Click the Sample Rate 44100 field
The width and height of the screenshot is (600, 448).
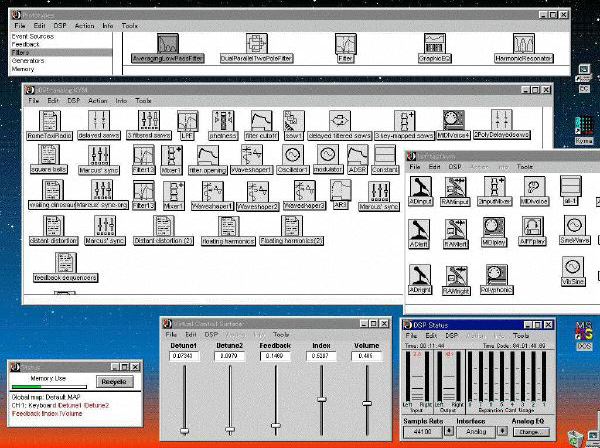coord(422,432)
